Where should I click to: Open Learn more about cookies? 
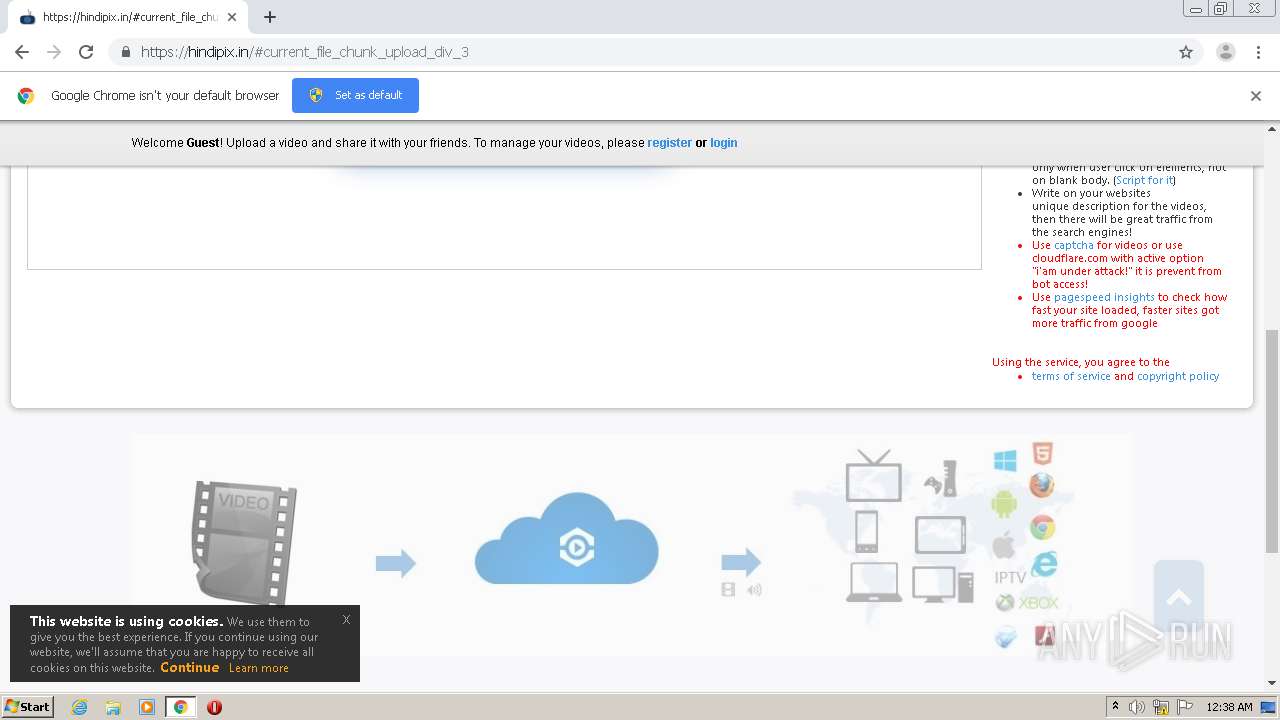coord(258,668)
